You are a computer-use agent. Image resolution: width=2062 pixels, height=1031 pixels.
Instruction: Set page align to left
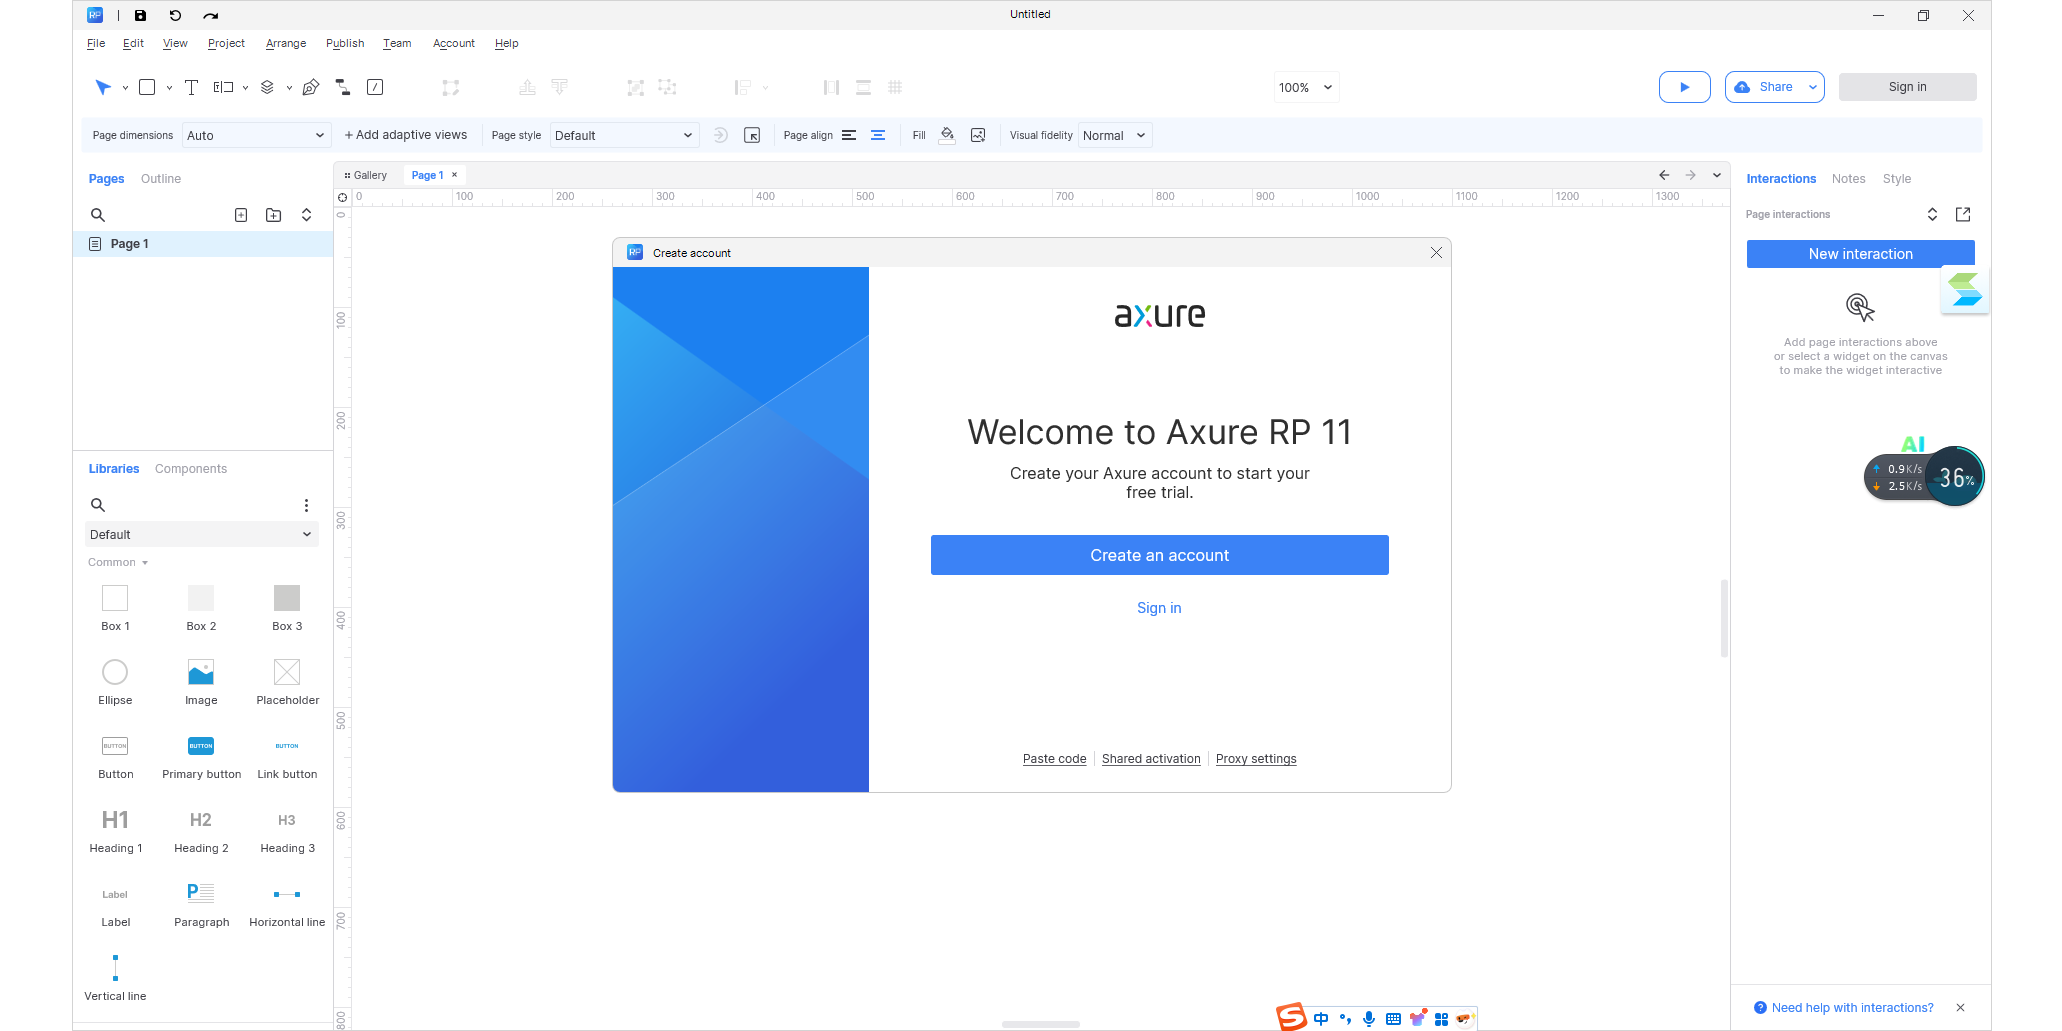coord(849,135)
